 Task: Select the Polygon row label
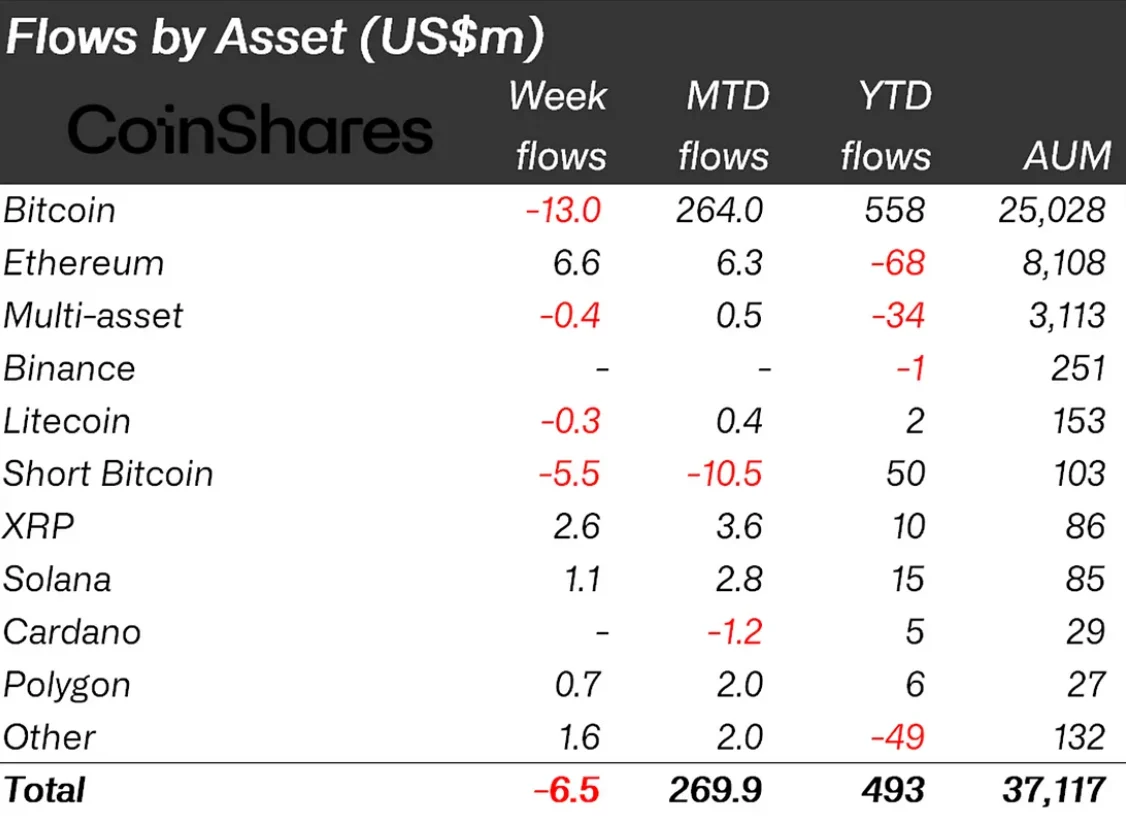(x=67, y=685)
